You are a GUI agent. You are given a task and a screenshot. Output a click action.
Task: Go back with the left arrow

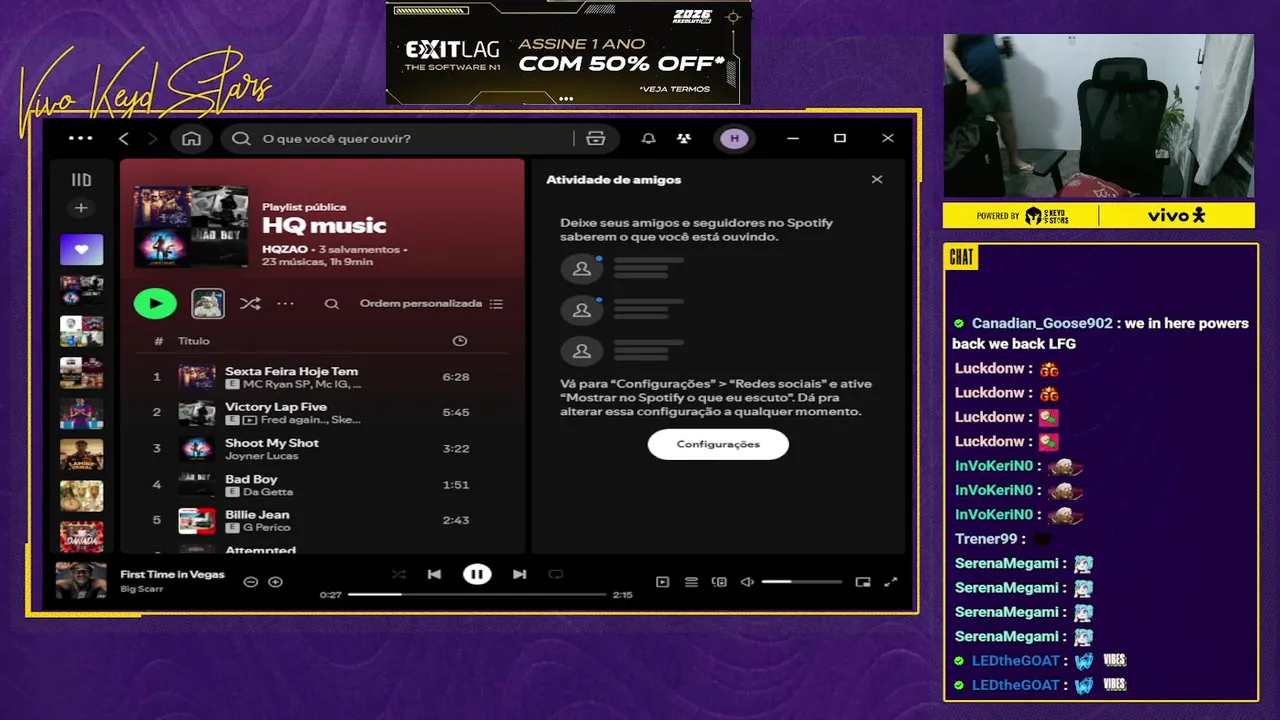(x=124, y=138)
